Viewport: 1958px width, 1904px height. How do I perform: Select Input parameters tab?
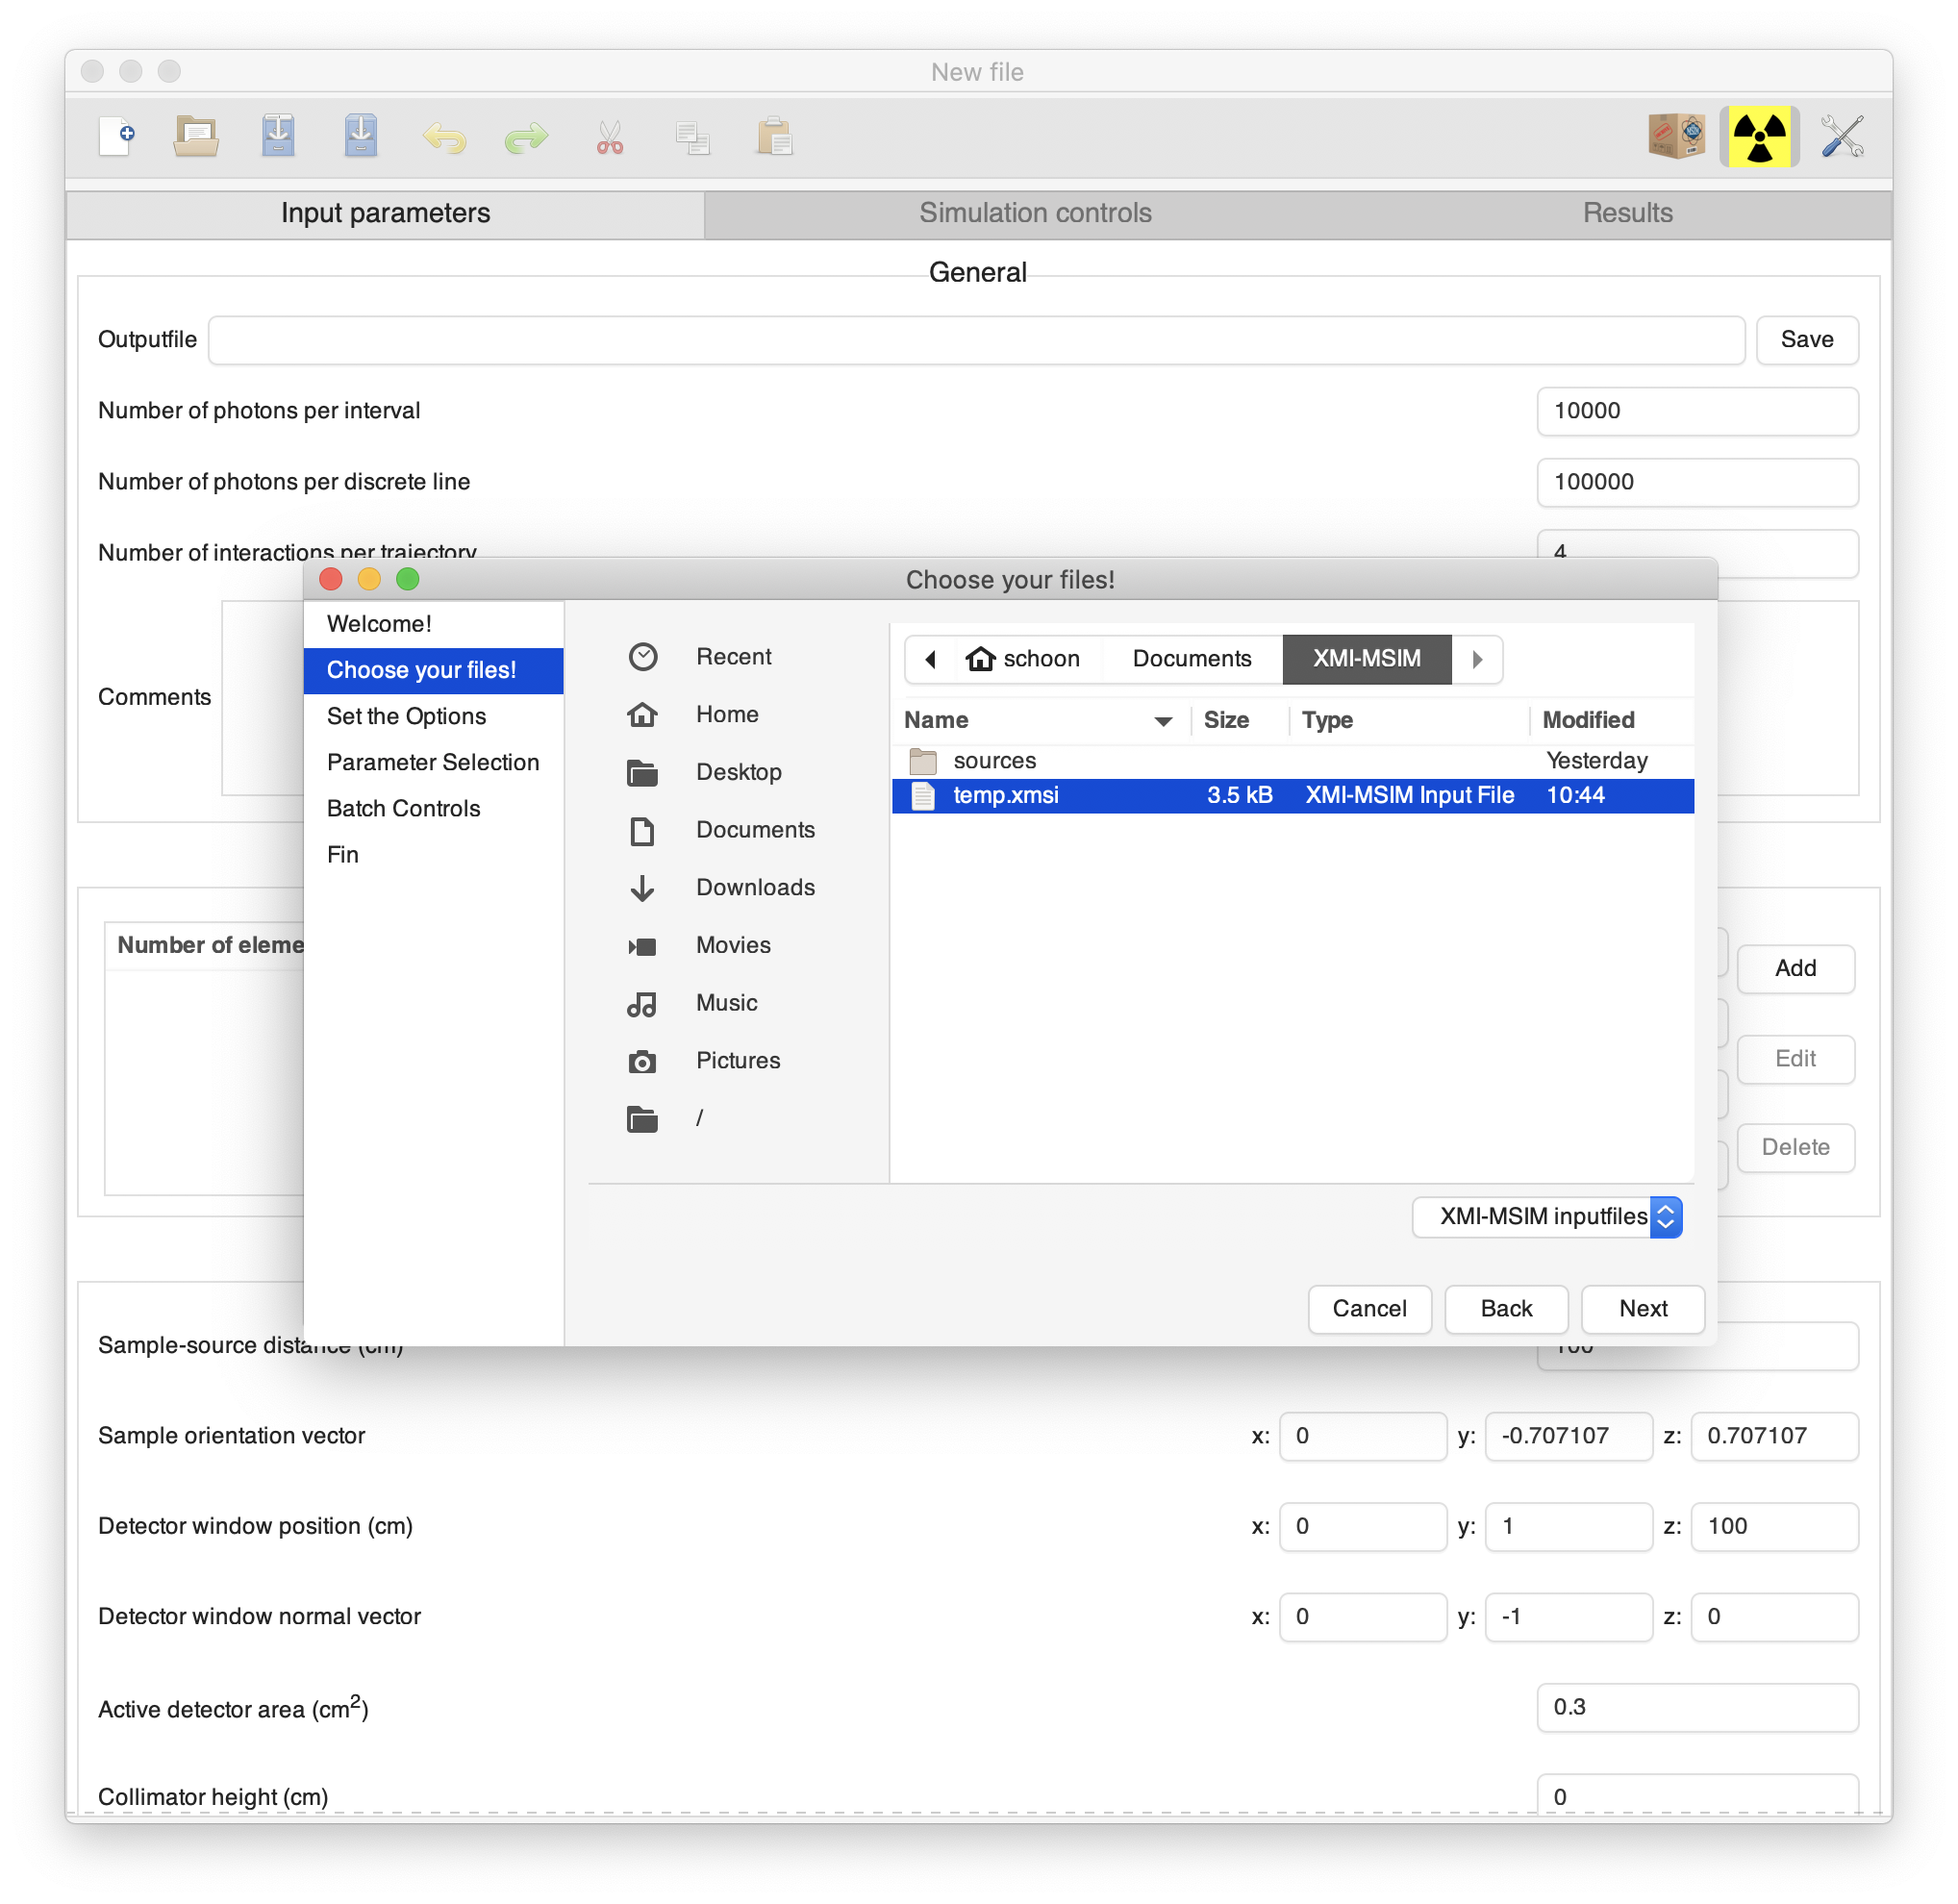[x=385, y=213]
